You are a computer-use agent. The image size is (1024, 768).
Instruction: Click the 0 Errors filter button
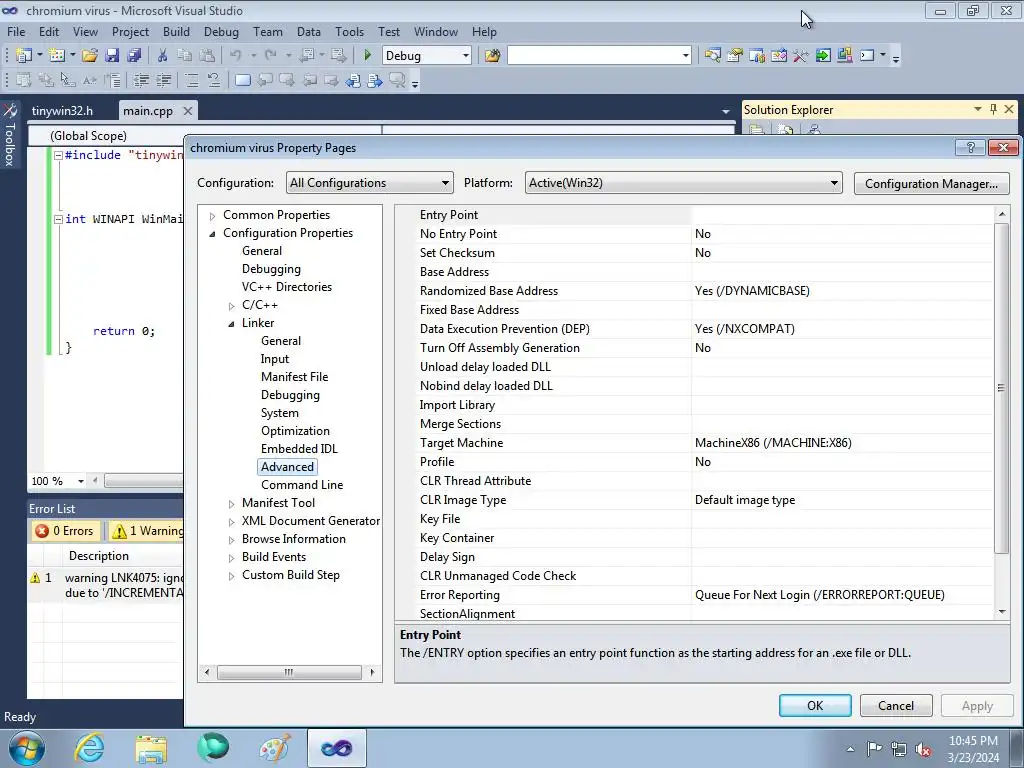pyautogui.click(x=65, y=531)
